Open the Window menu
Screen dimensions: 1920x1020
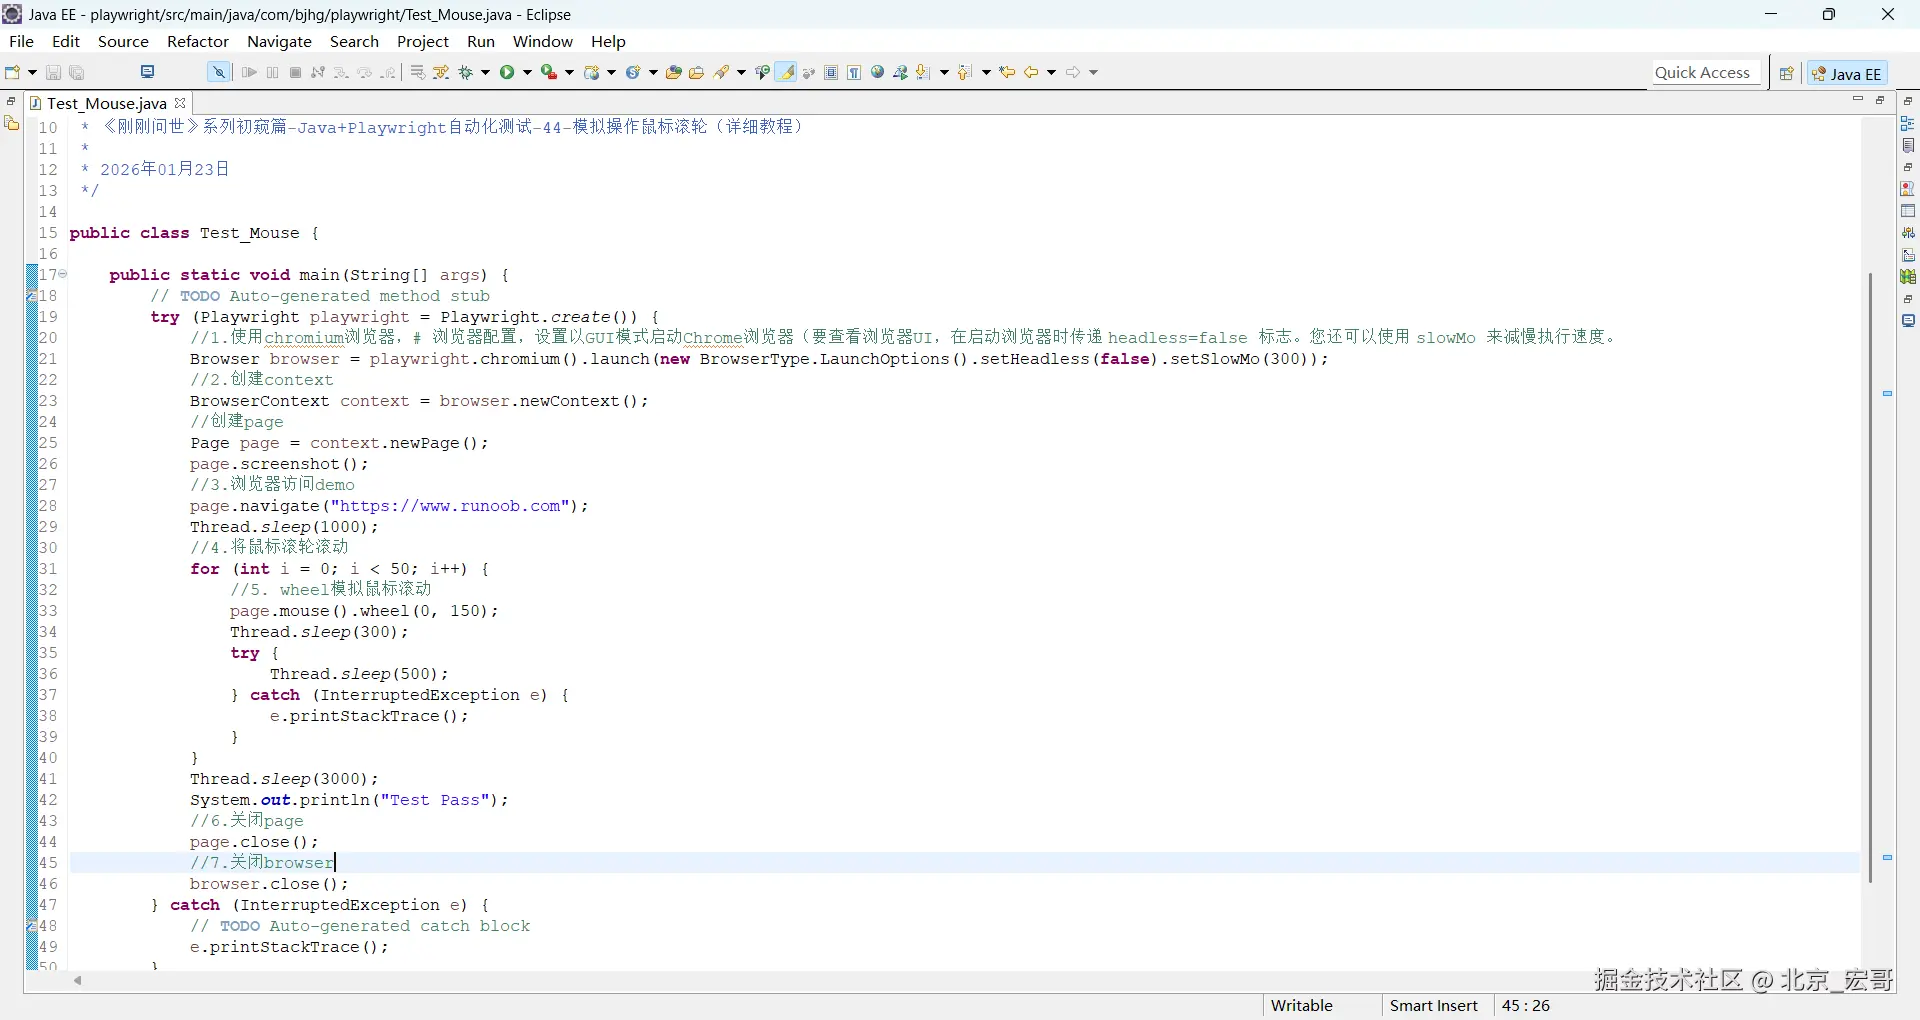coord(542,41)
